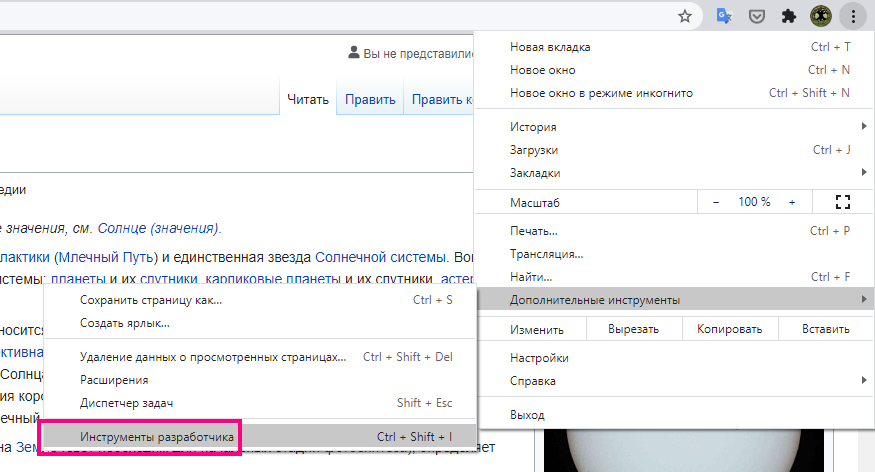875x472 pixels.
Task: Close the menu via three-dots button
Action: click(853, 16)
